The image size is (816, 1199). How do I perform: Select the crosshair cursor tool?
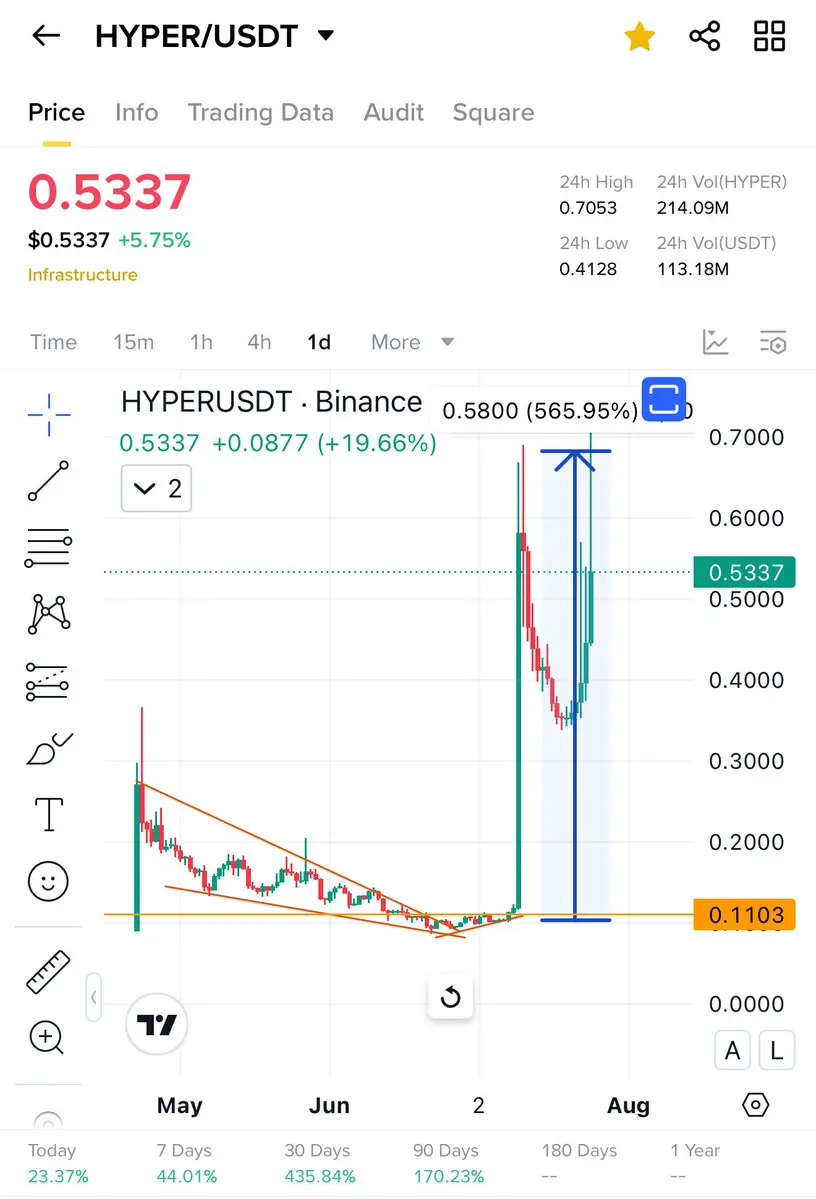[49, 415]
